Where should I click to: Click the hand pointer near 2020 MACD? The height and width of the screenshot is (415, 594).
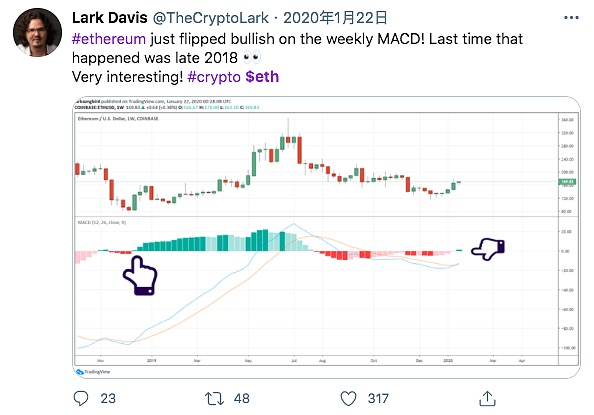pyautogui.click(x=488, y=249)
